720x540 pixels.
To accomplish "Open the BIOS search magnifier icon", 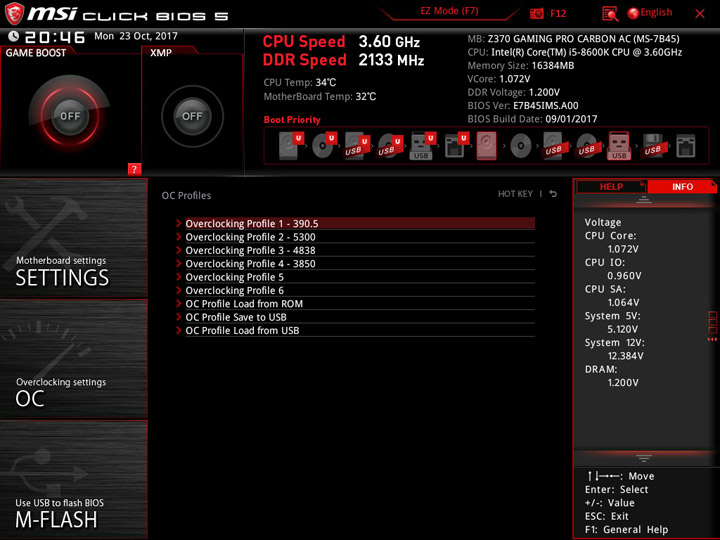I will [610, 14].
